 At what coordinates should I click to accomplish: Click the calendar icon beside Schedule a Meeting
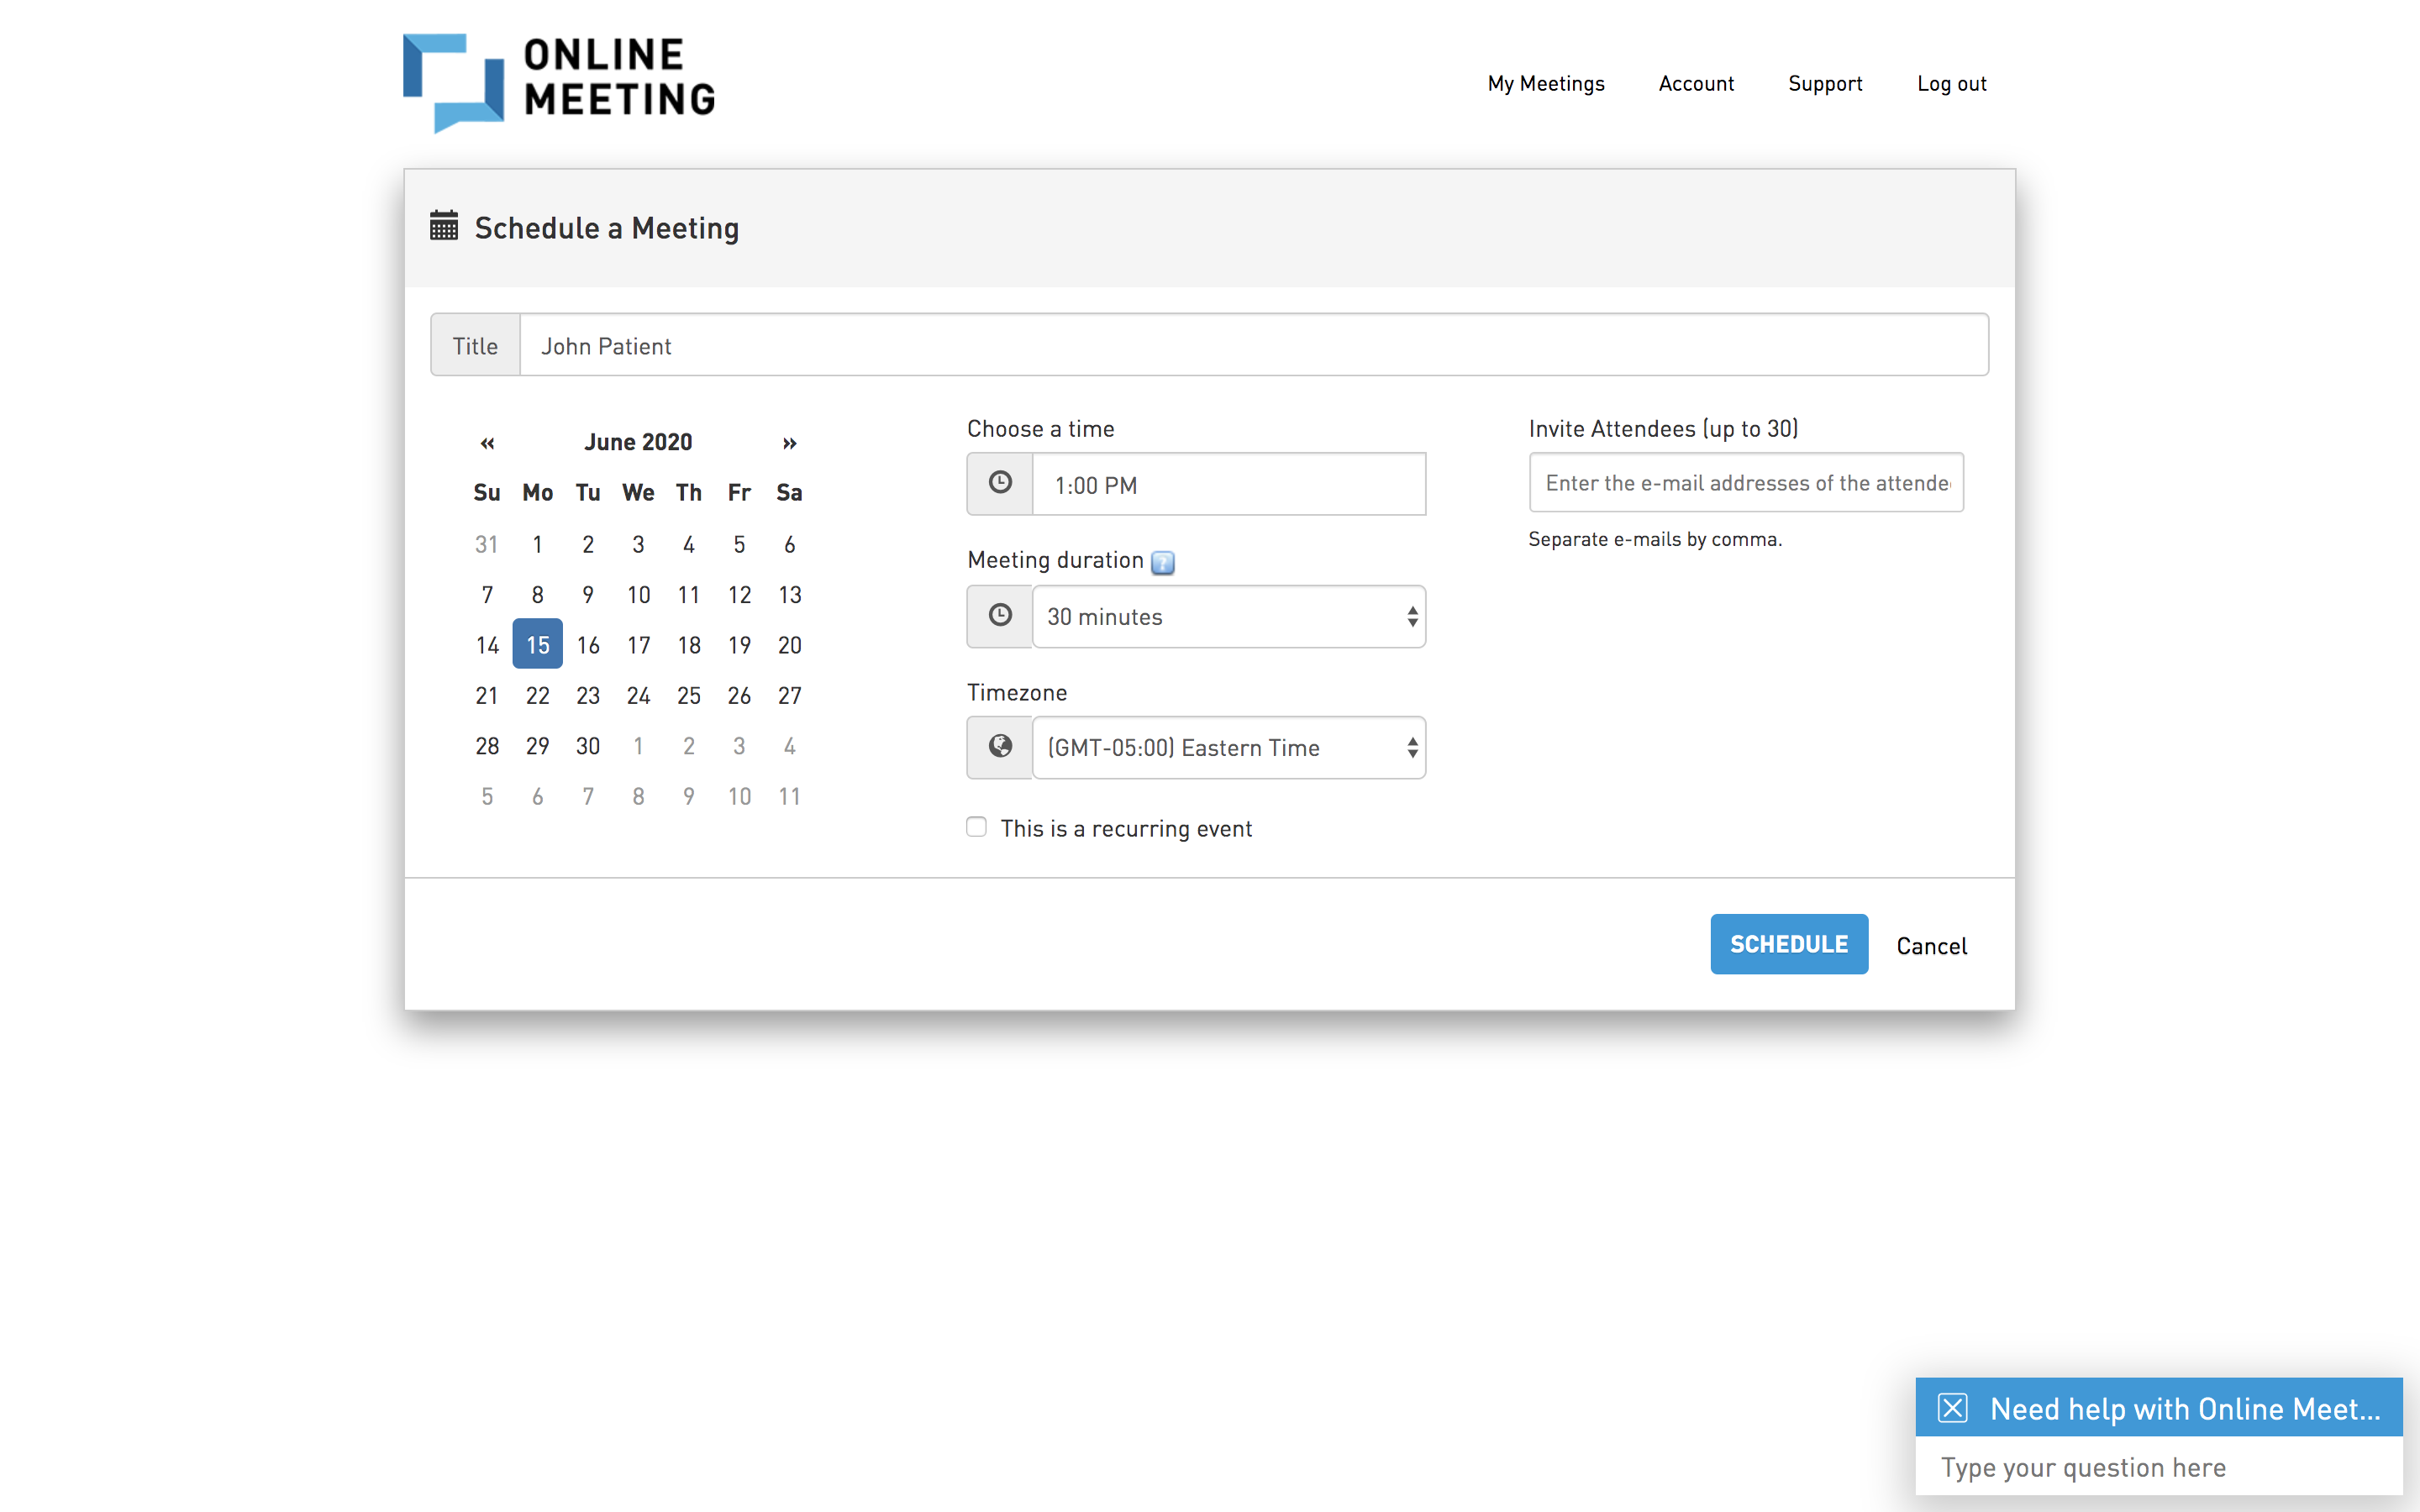pyautogui.click(x=443, y=226)
